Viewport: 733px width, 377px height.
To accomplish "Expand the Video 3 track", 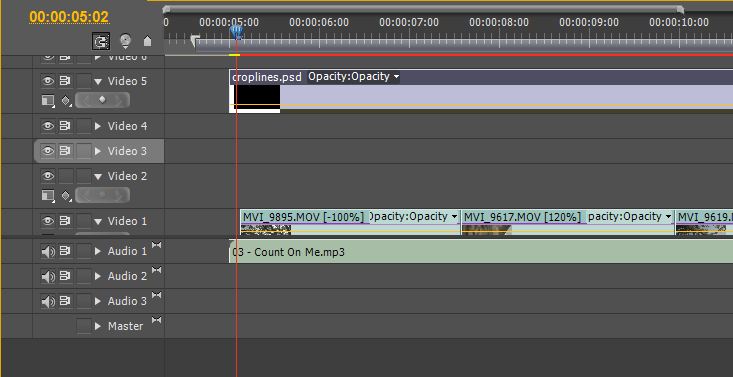I will (x=98, y=151).
